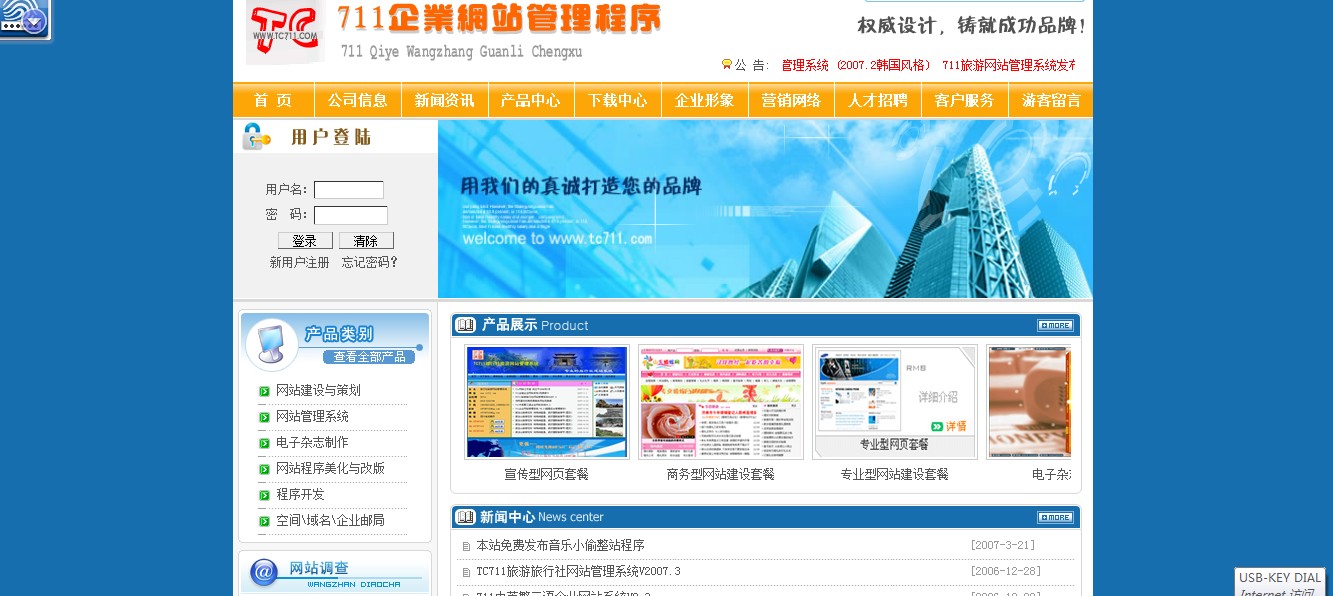Open news TC711旅游旅行社网站管理系统V2007.3
The image size is (1333, 596).
tap(578, 572)
